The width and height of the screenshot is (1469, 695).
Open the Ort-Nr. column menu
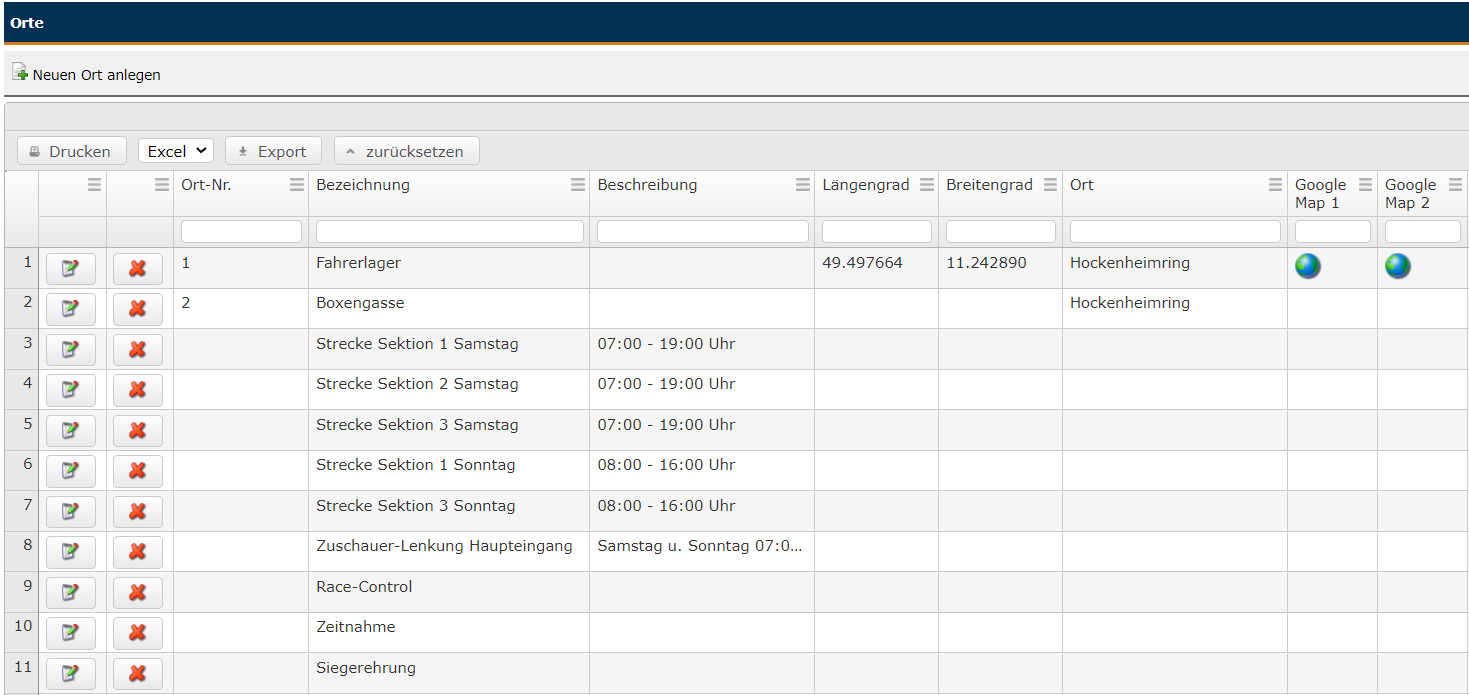[x=296, y=185]
